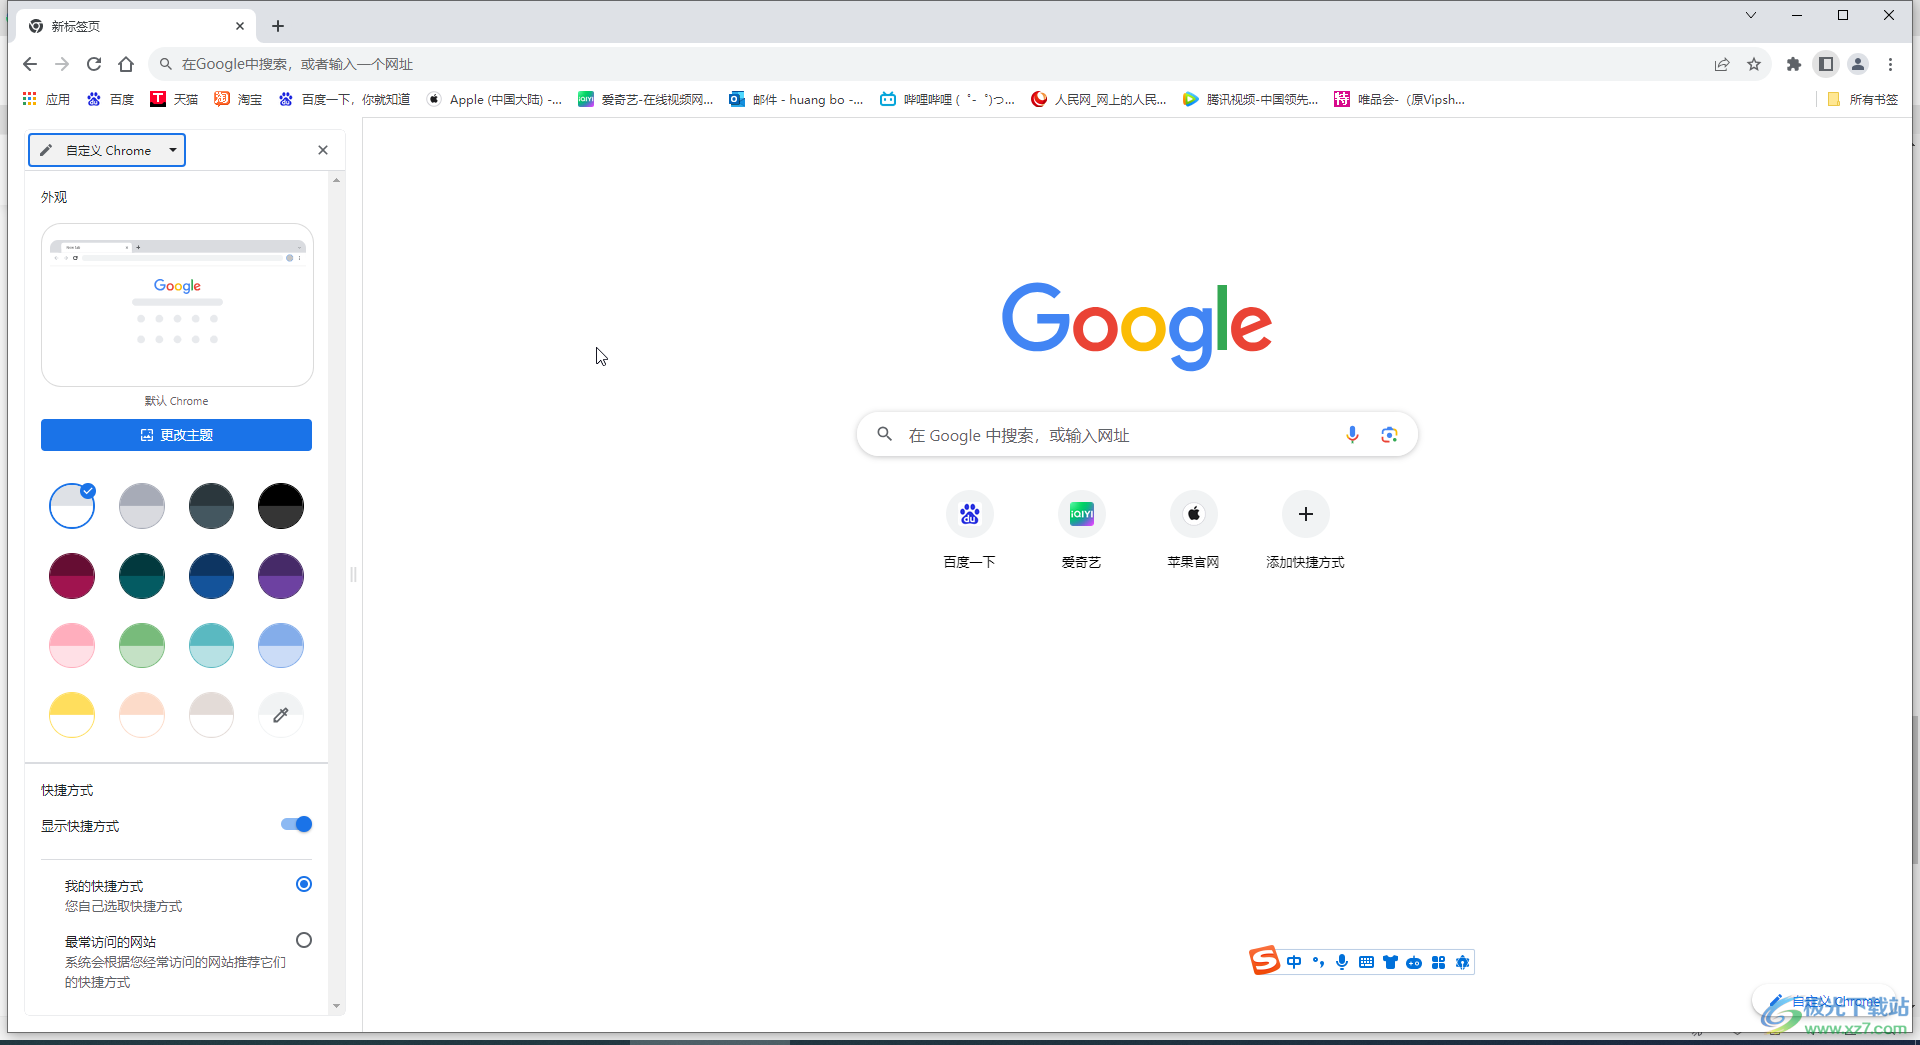
Task: Open the Sogou soft keyboard icon
Action: coord(1366,962)
